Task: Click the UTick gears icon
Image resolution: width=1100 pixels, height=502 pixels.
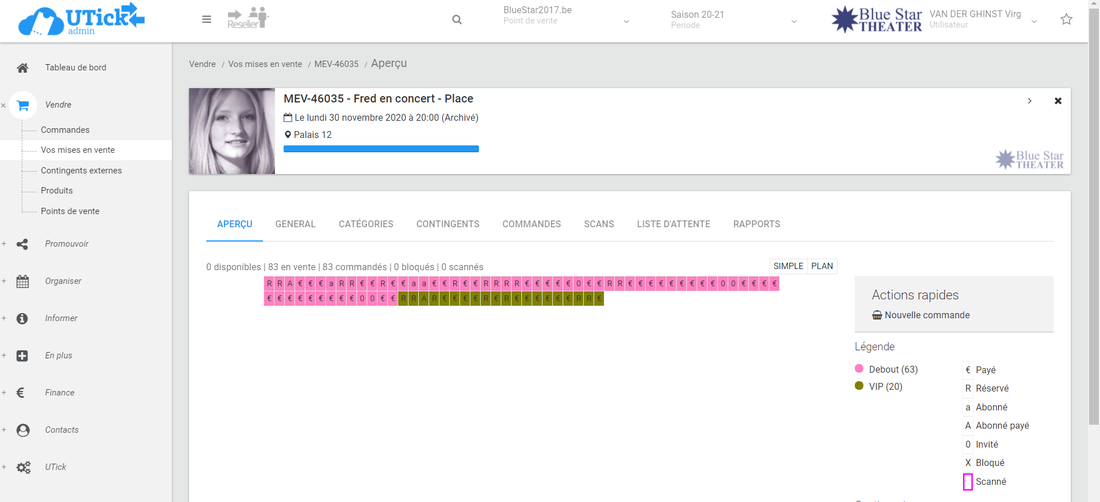Action: click(x=23, y=467)
